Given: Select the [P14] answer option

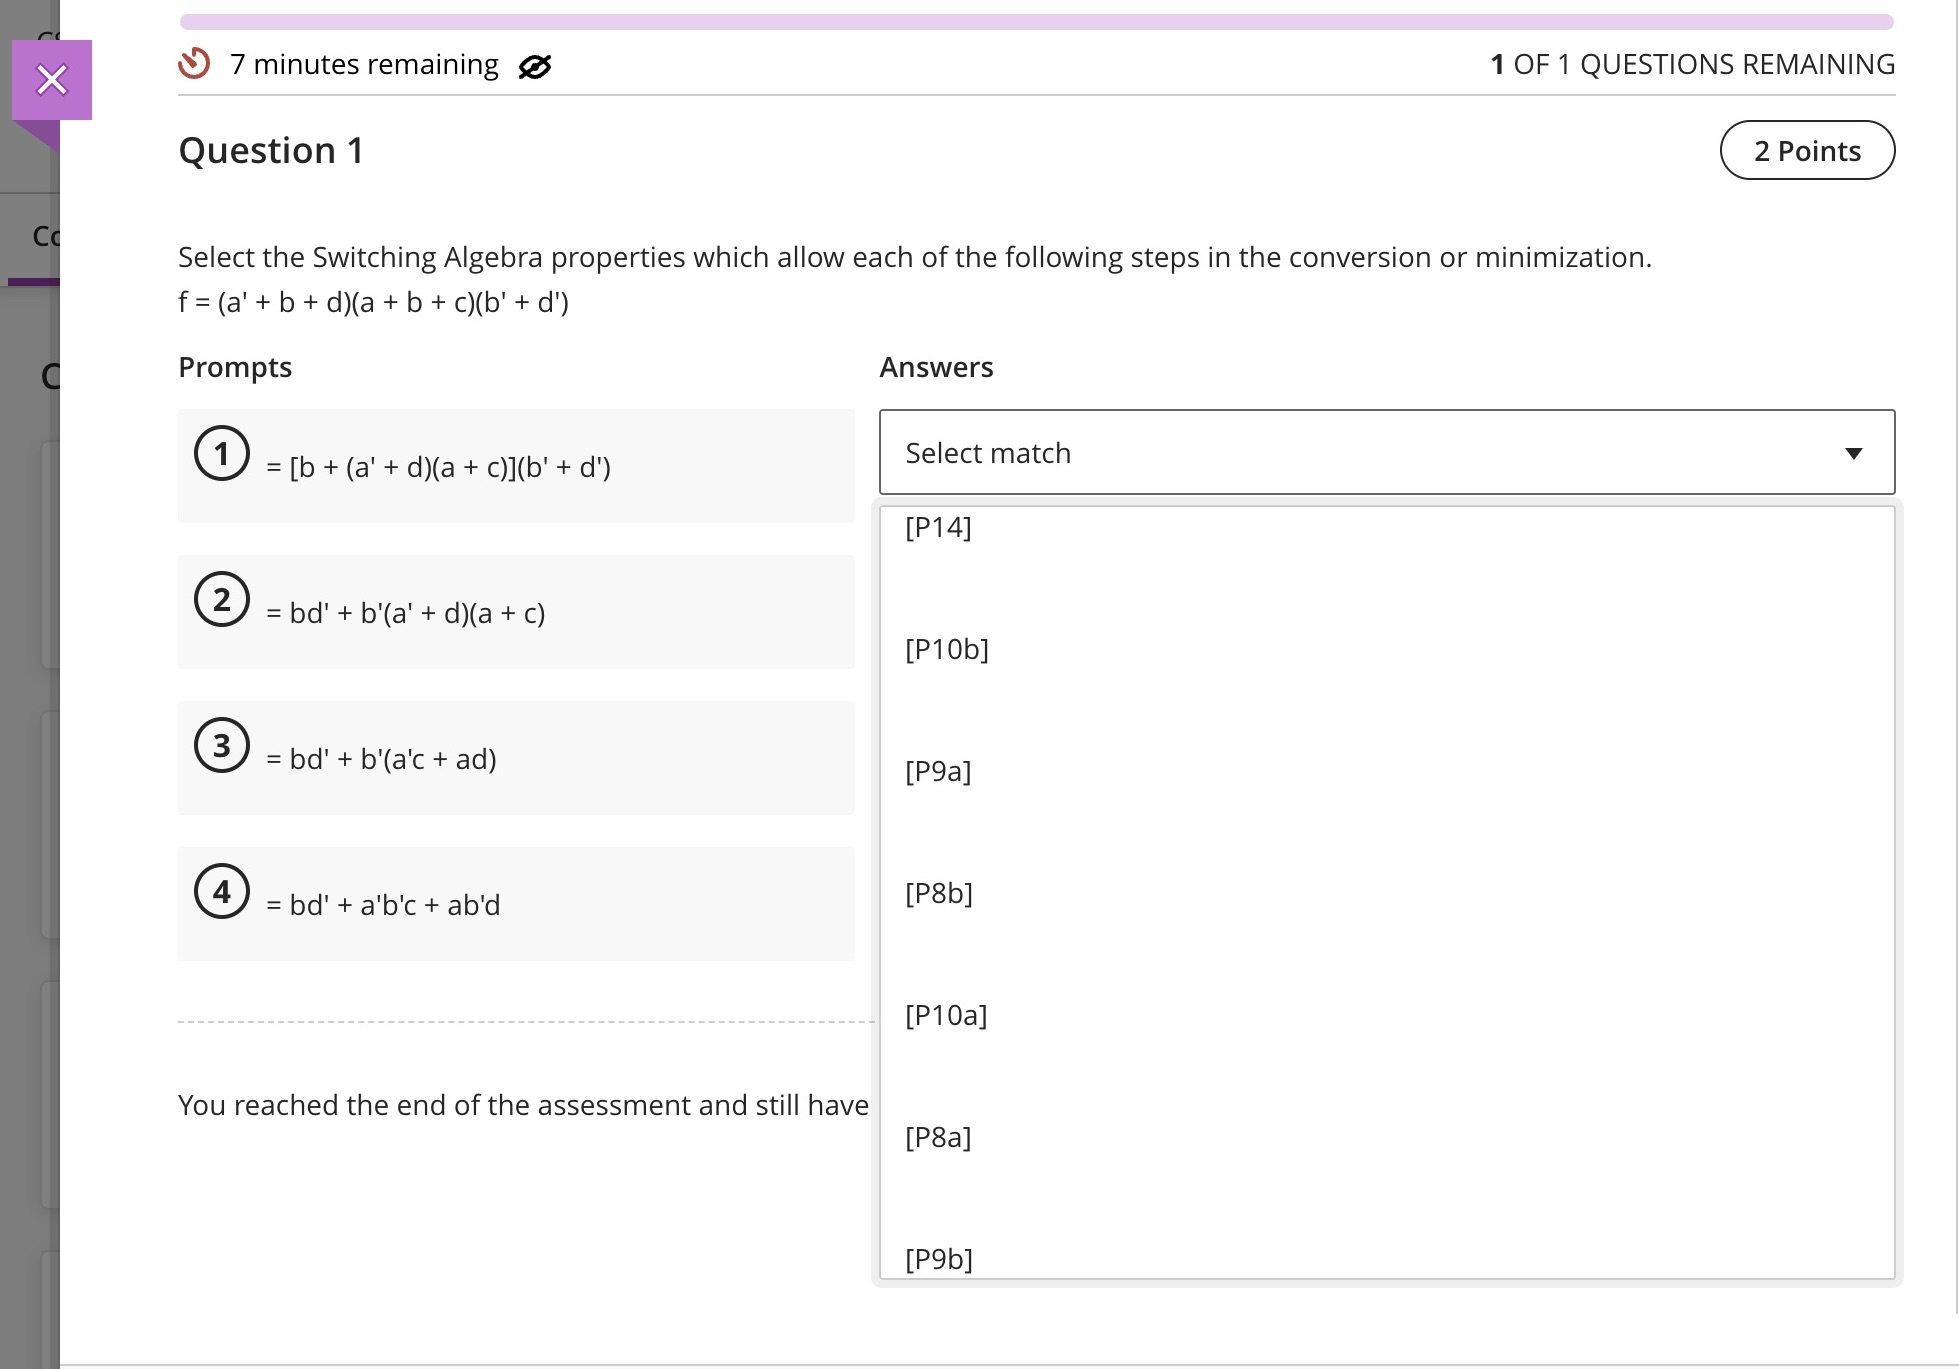Looking at the screenshot, I should pyautogui.click(x=937, y=527).
